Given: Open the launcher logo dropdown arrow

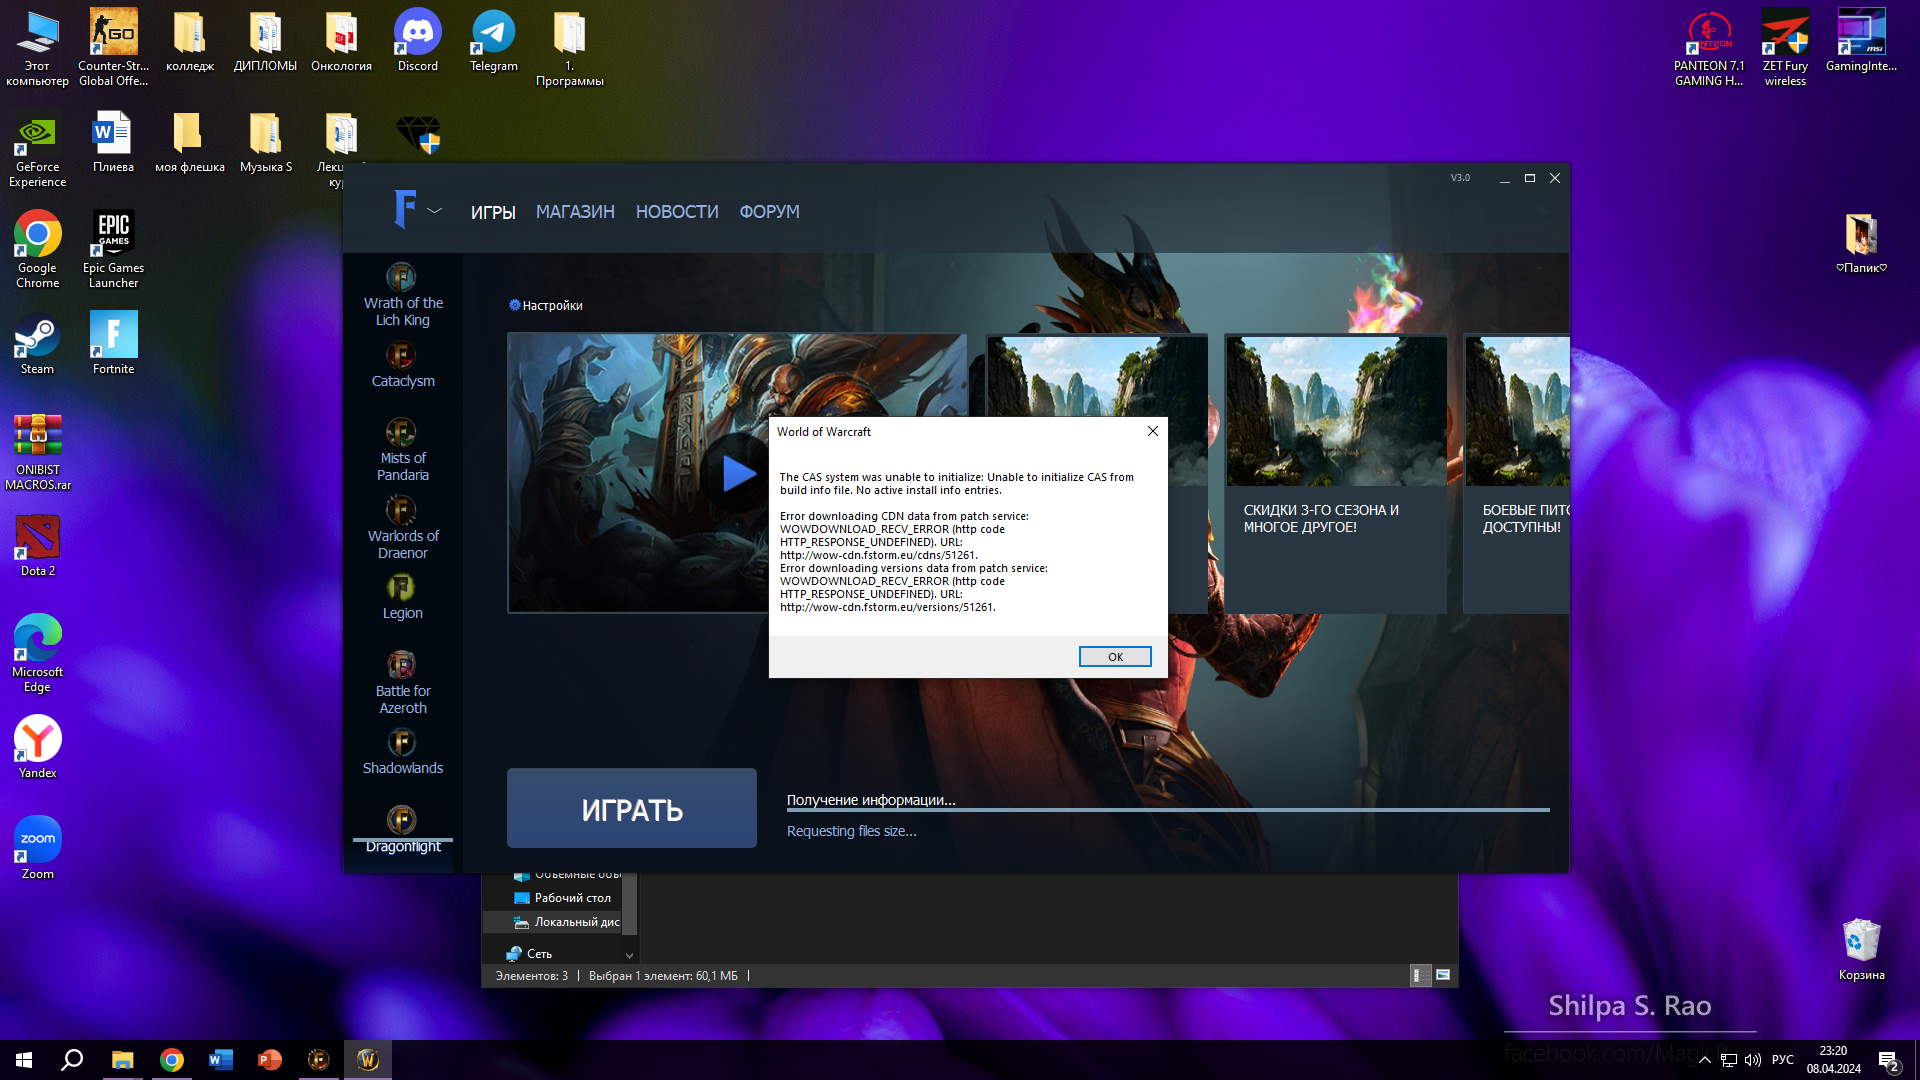Looking at the screenshot, I should [434, 211].
